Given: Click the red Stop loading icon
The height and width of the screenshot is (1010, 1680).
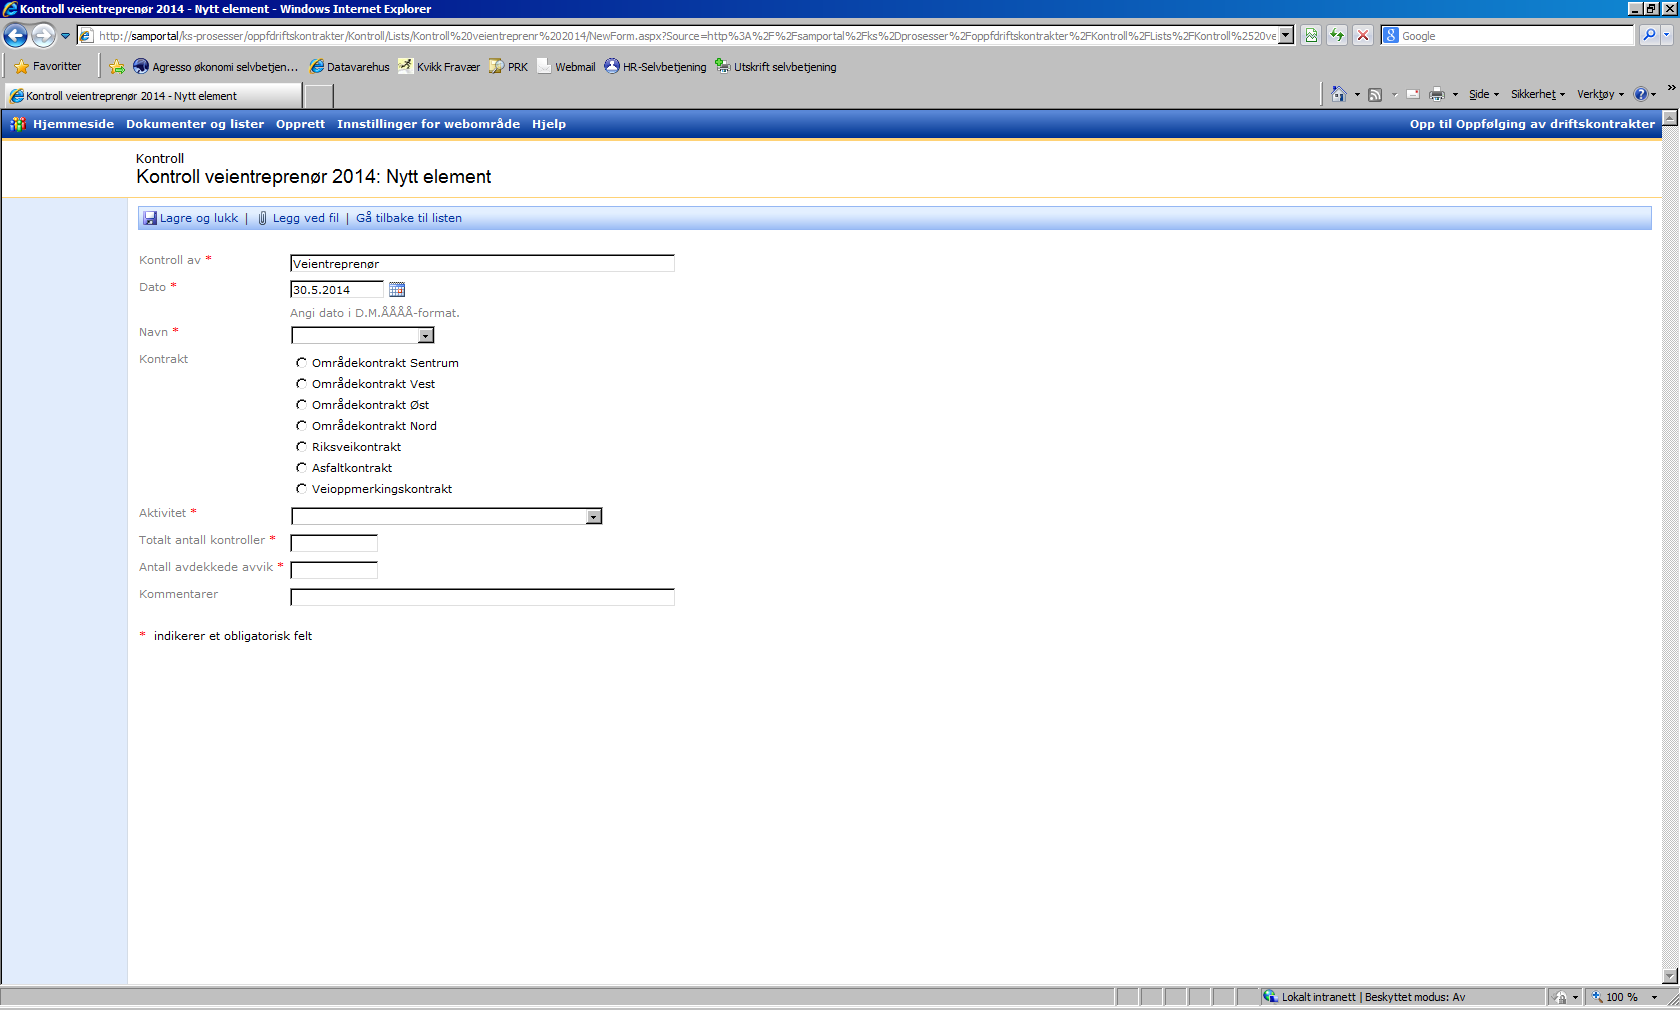Looking at the screenshot, I should point(1363,36).
